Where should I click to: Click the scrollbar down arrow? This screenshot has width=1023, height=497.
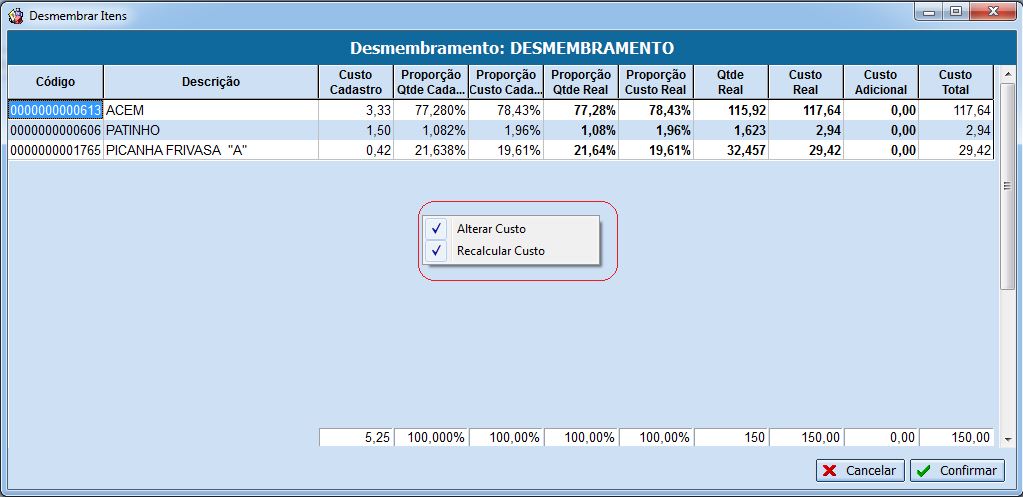(1007, 439)
